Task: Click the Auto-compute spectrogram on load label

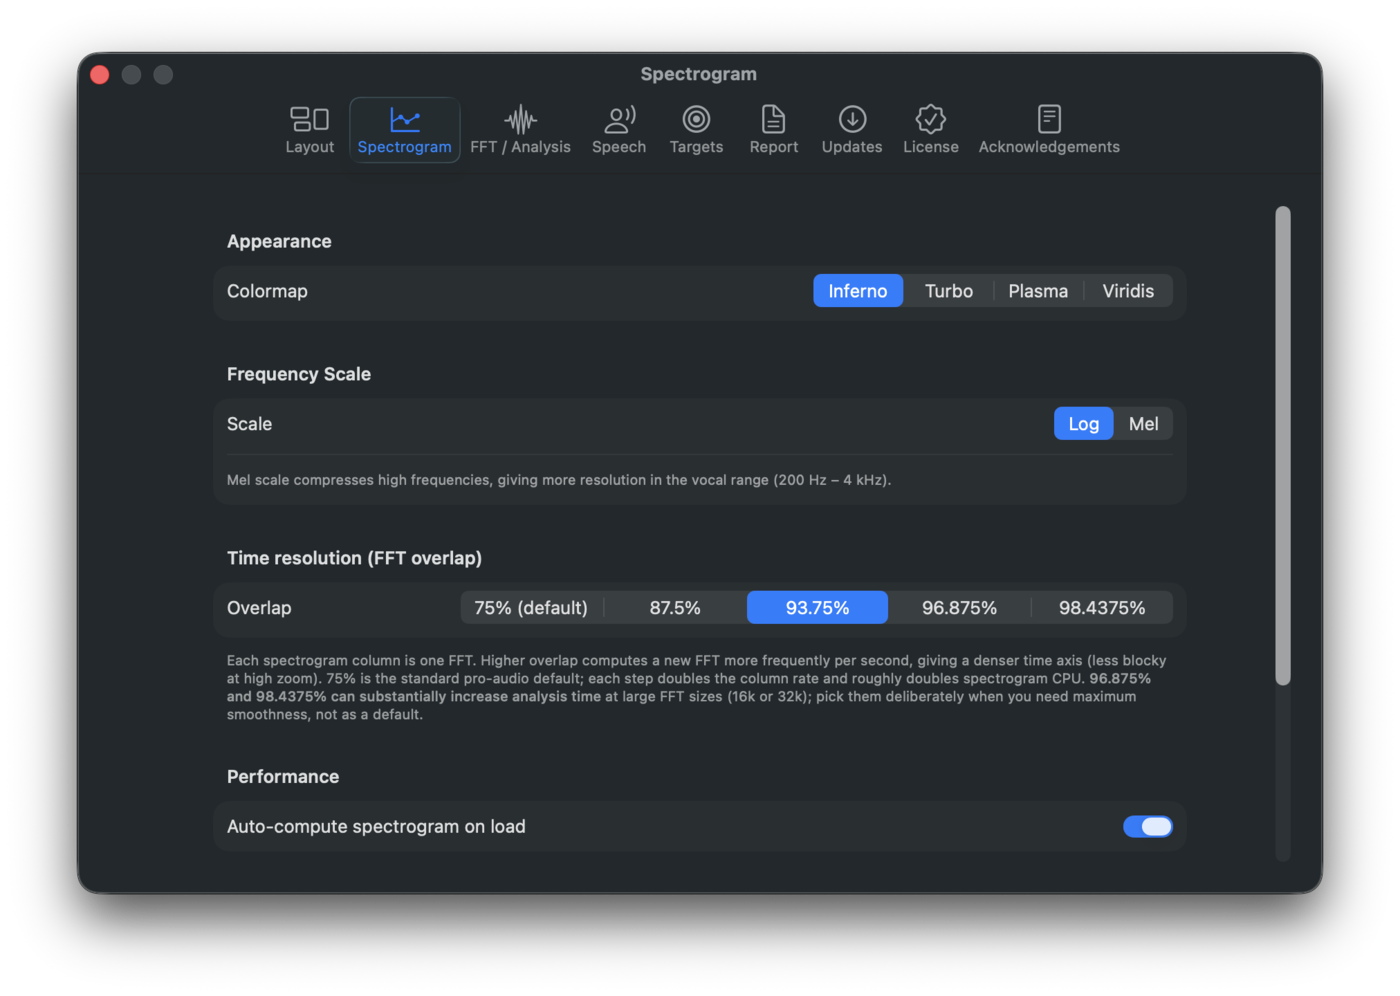Action: coord(376,827)
